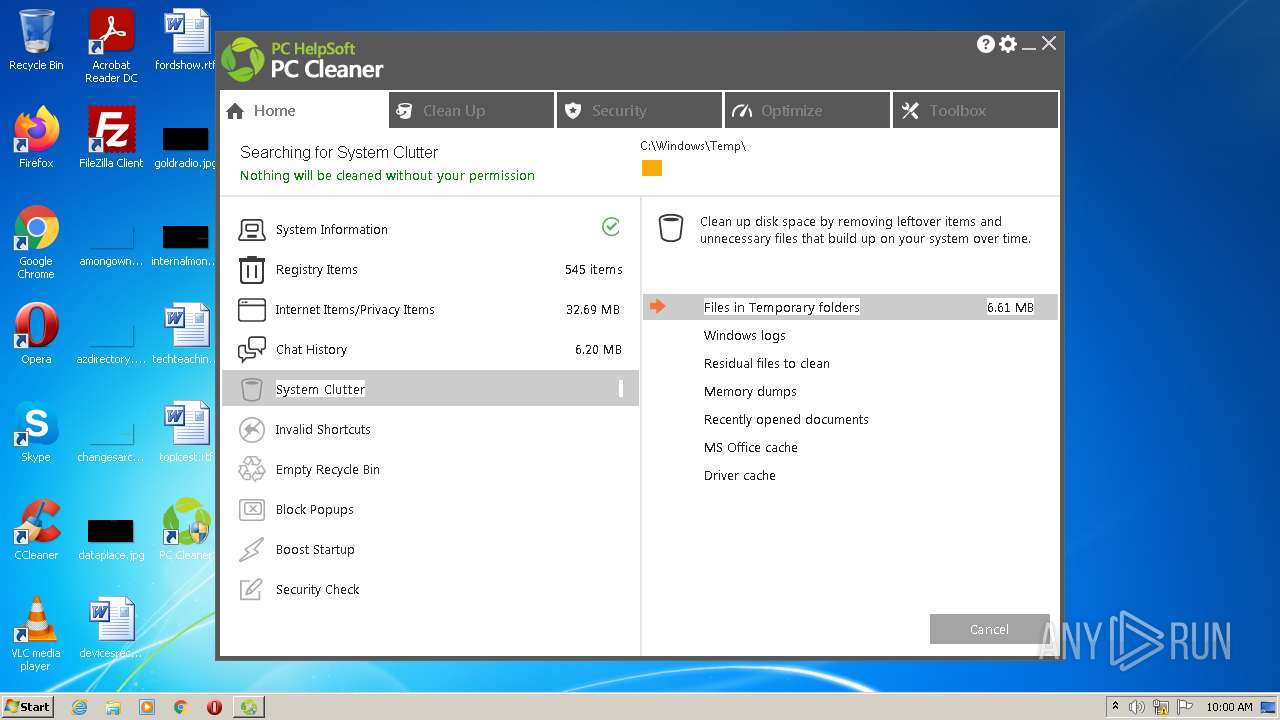This screenshot has height=720, width=1280.
Task: Select the CCleaner desktop shortcut
Action: click(36, 529)
